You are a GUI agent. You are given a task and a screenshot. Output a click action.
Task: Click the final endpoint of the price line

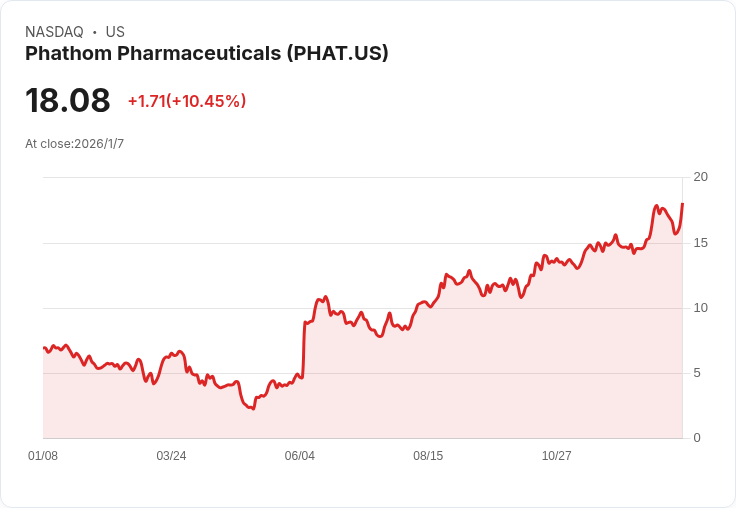[682, 204]
